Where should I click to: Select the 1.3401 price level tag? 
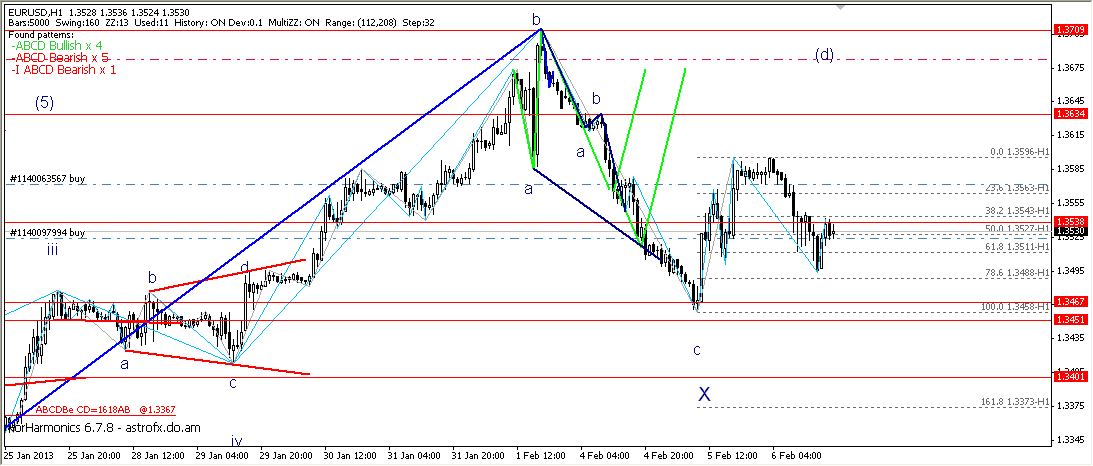pyautogui.click(x=1070, y=376)
